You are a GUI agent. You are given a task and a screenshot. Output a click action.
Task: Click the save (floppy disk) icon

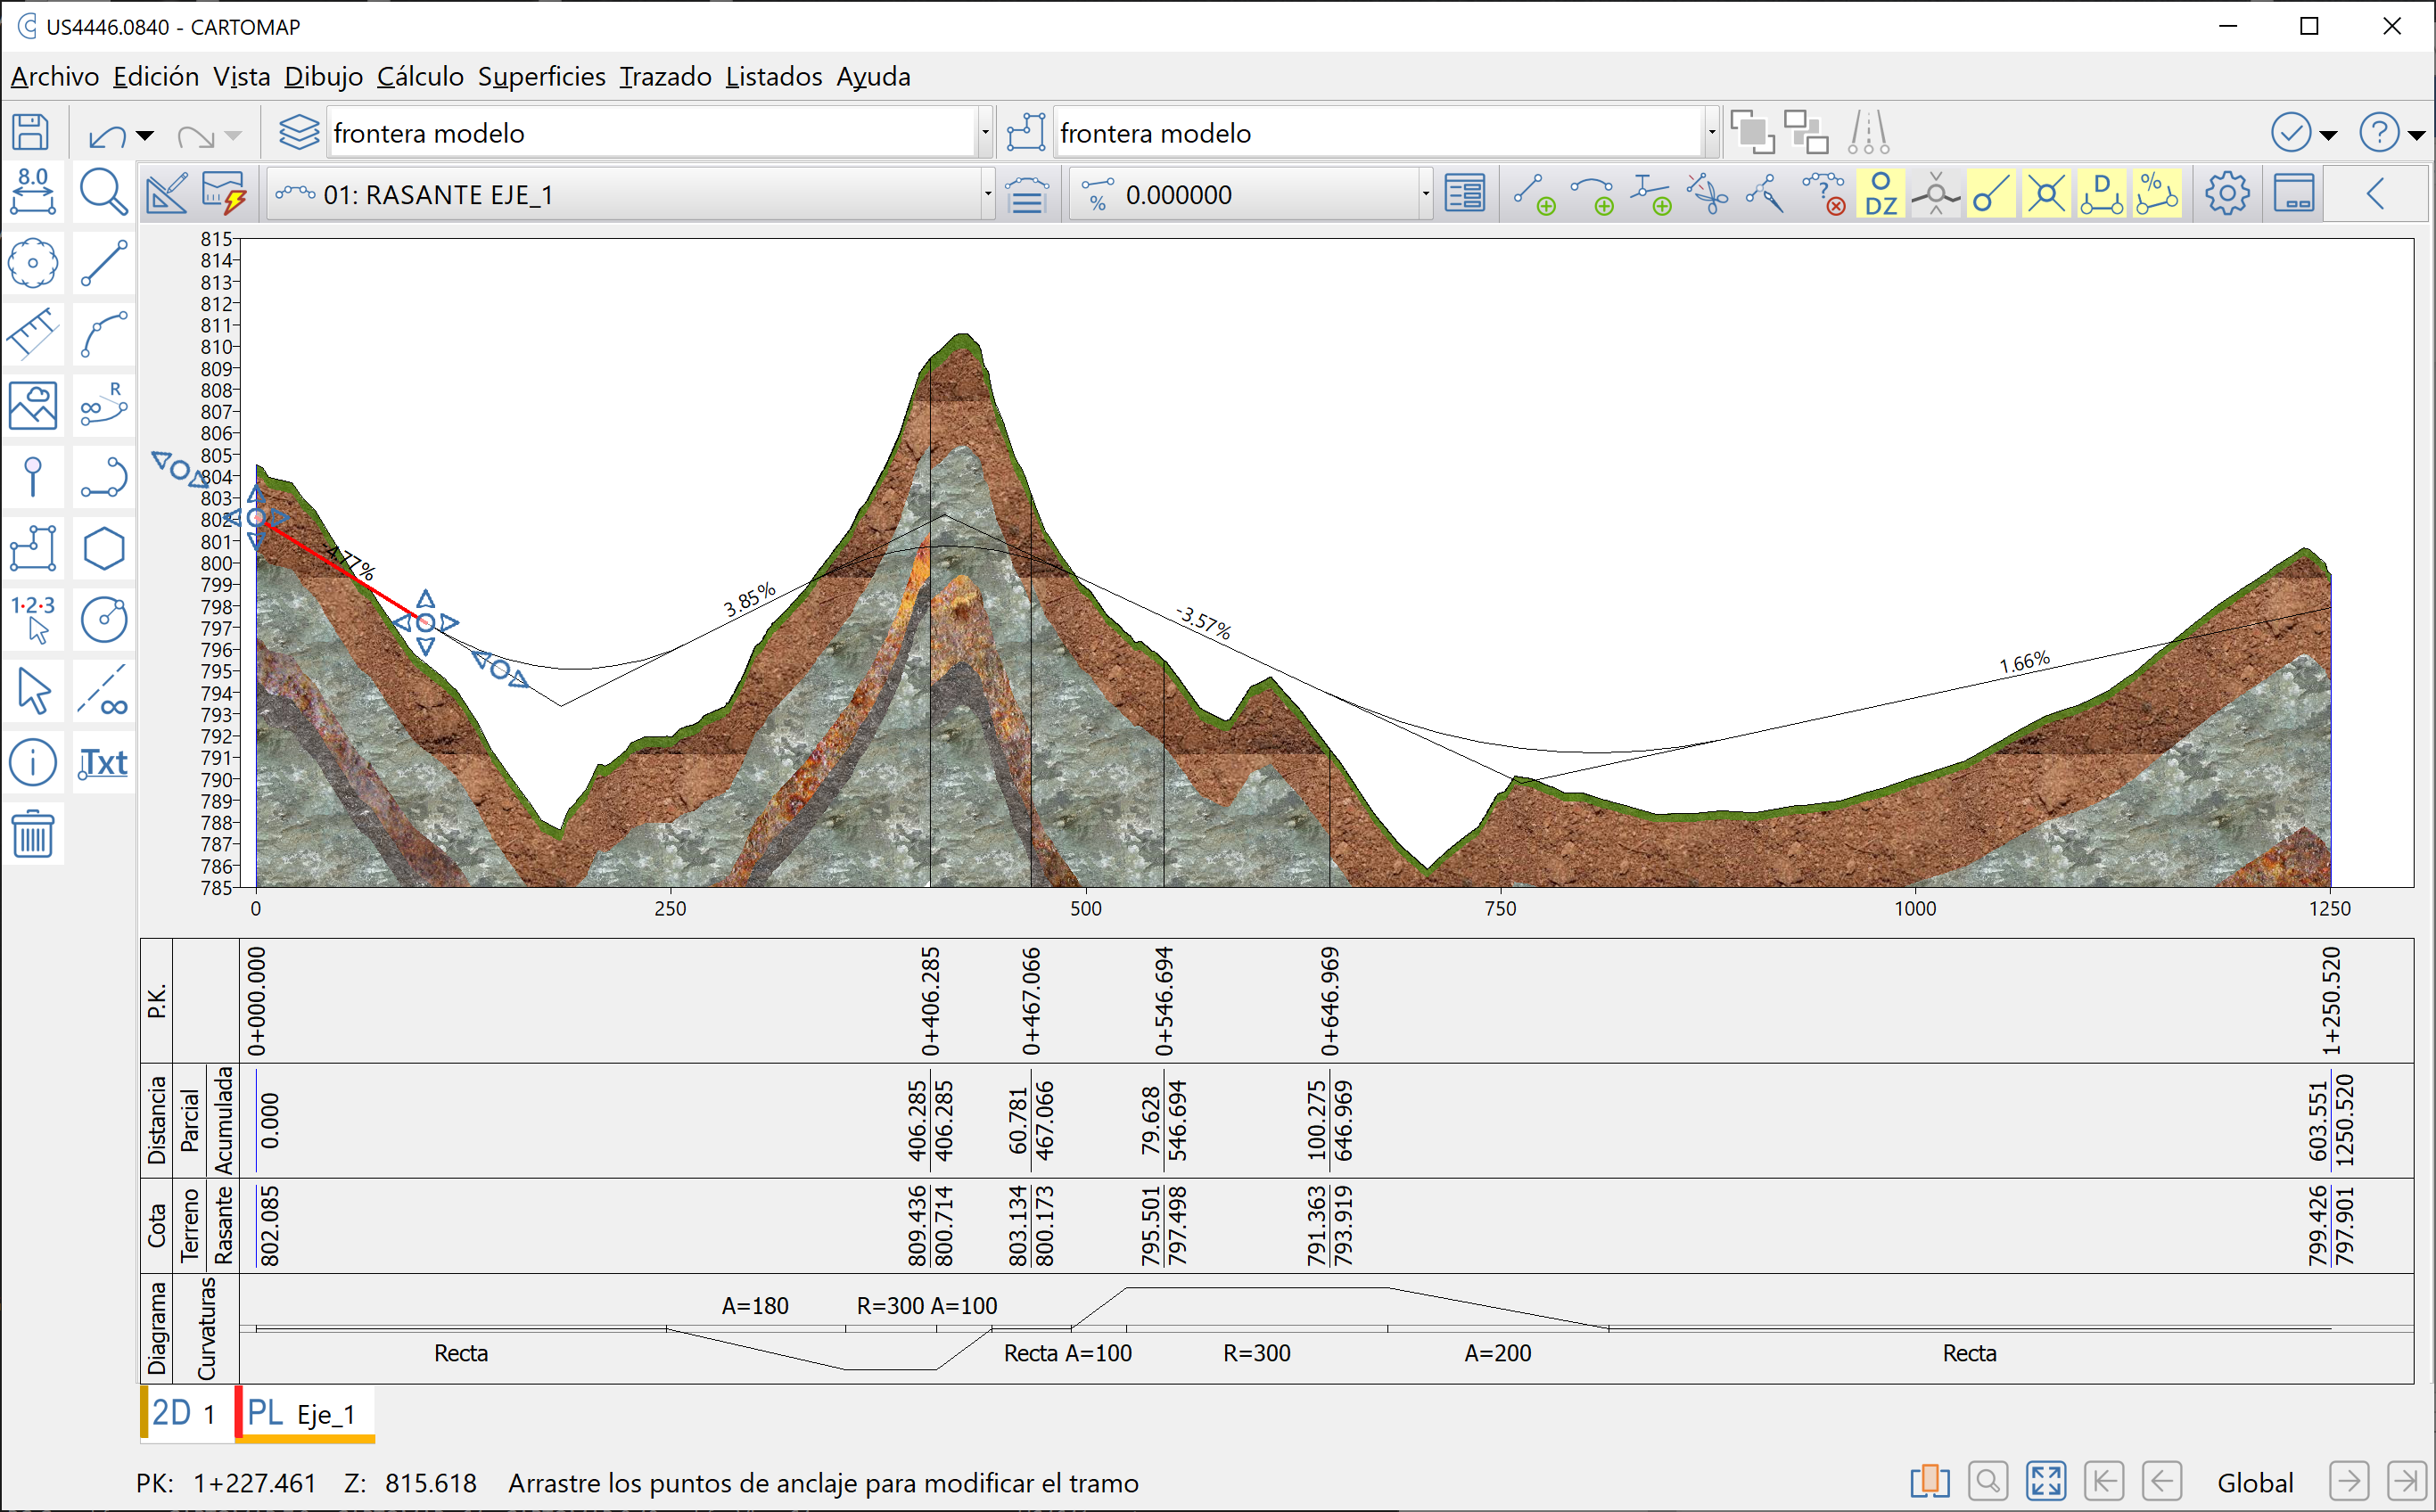coord(30,133)
